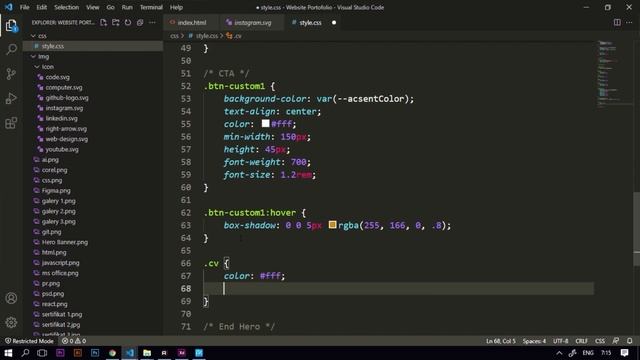
Task: Click Ln 68, Col 5 cursor position
Action: (501, 341)
